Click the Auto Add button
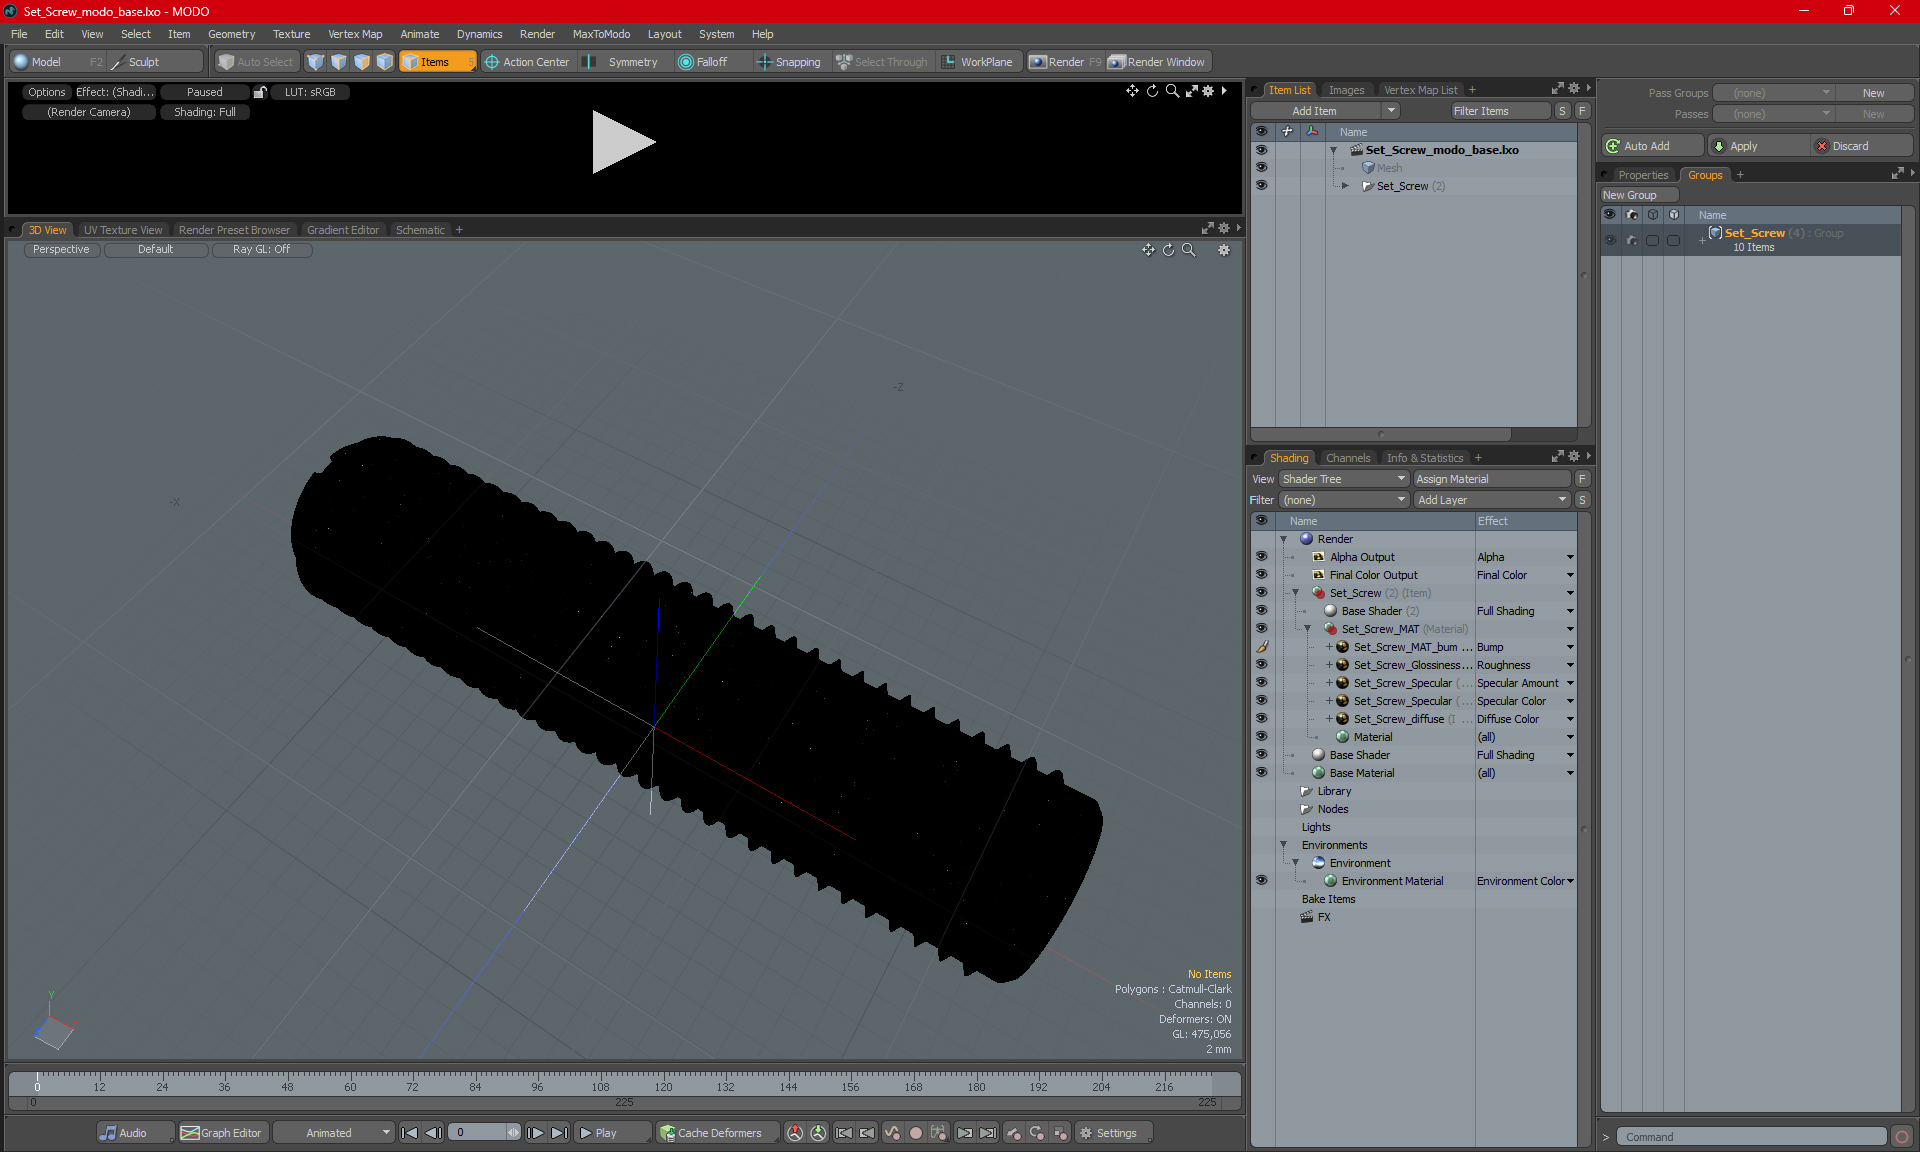The image size is (1920, 1152). (x=1651, y=146)
